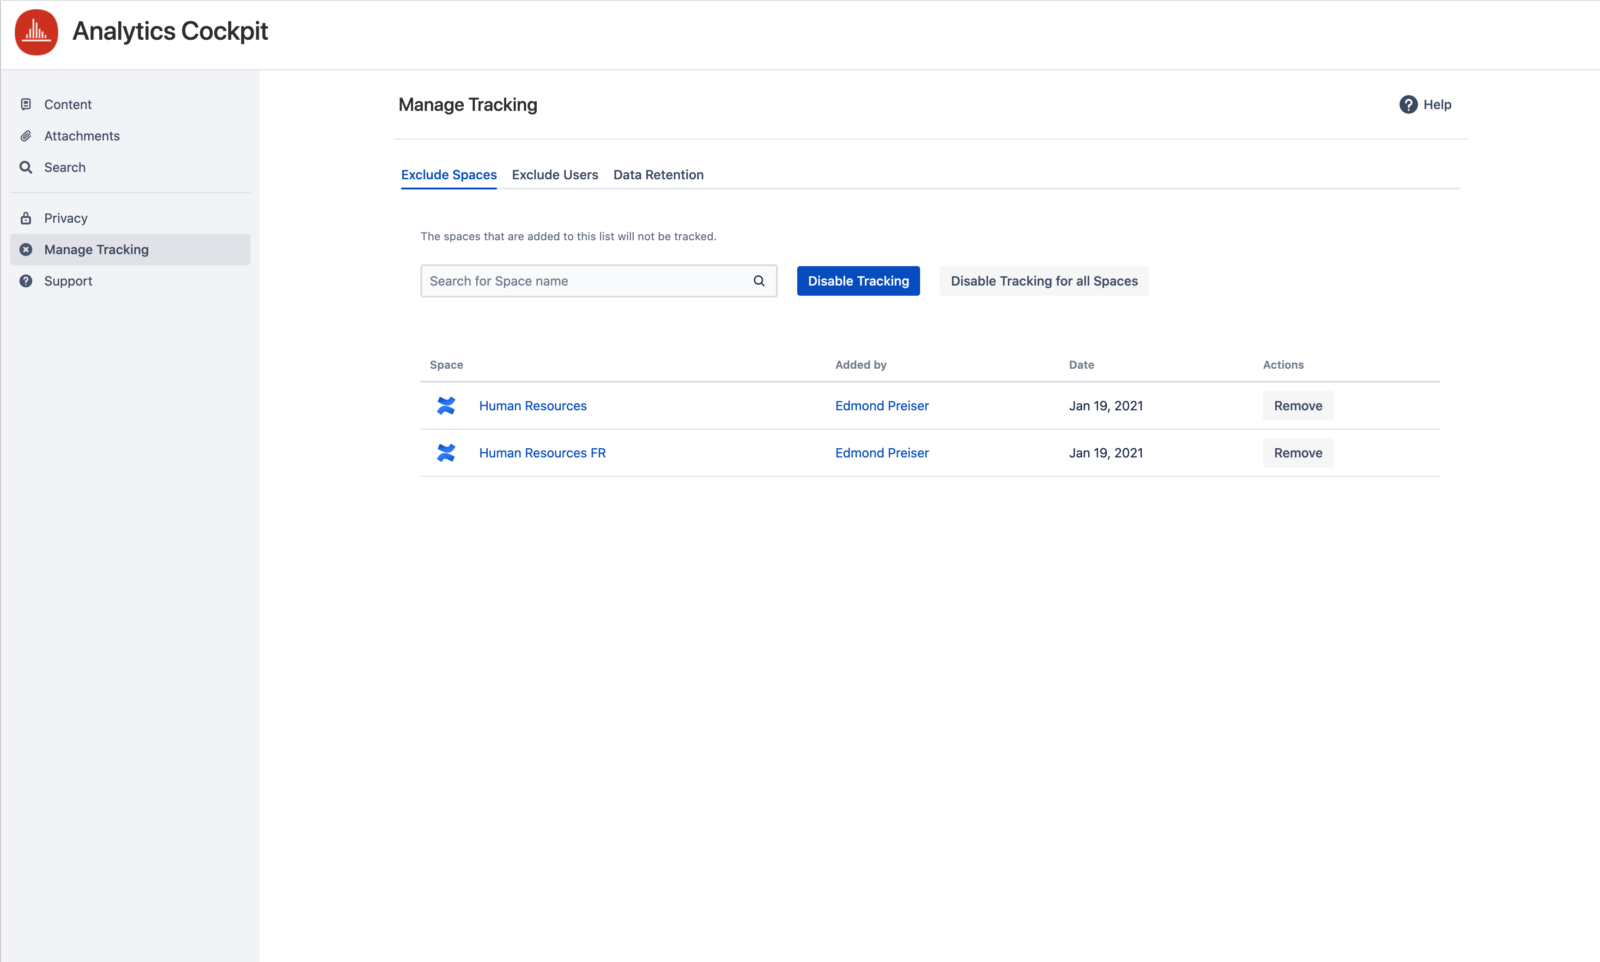Screen dimensions: 1600x962
Task: Switch to the Exclude Users tab
Action: tap(555, 174)
